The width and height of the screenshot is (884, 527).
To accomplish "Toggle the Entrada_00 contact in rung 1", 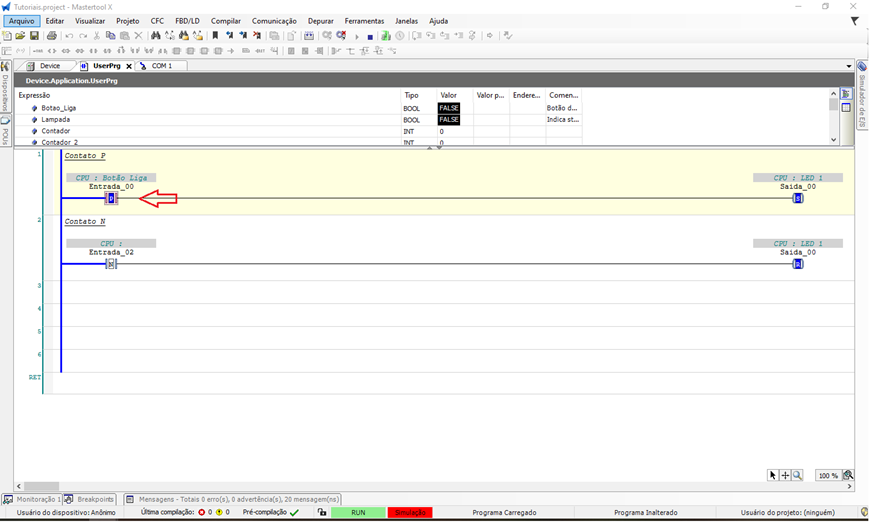I will tap(111, 198).
